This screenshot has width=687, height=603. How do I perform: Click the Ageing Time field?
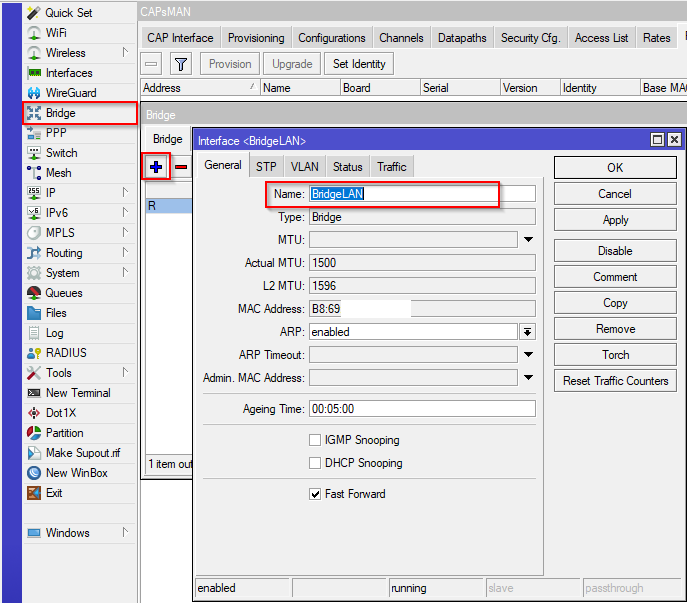422,409
